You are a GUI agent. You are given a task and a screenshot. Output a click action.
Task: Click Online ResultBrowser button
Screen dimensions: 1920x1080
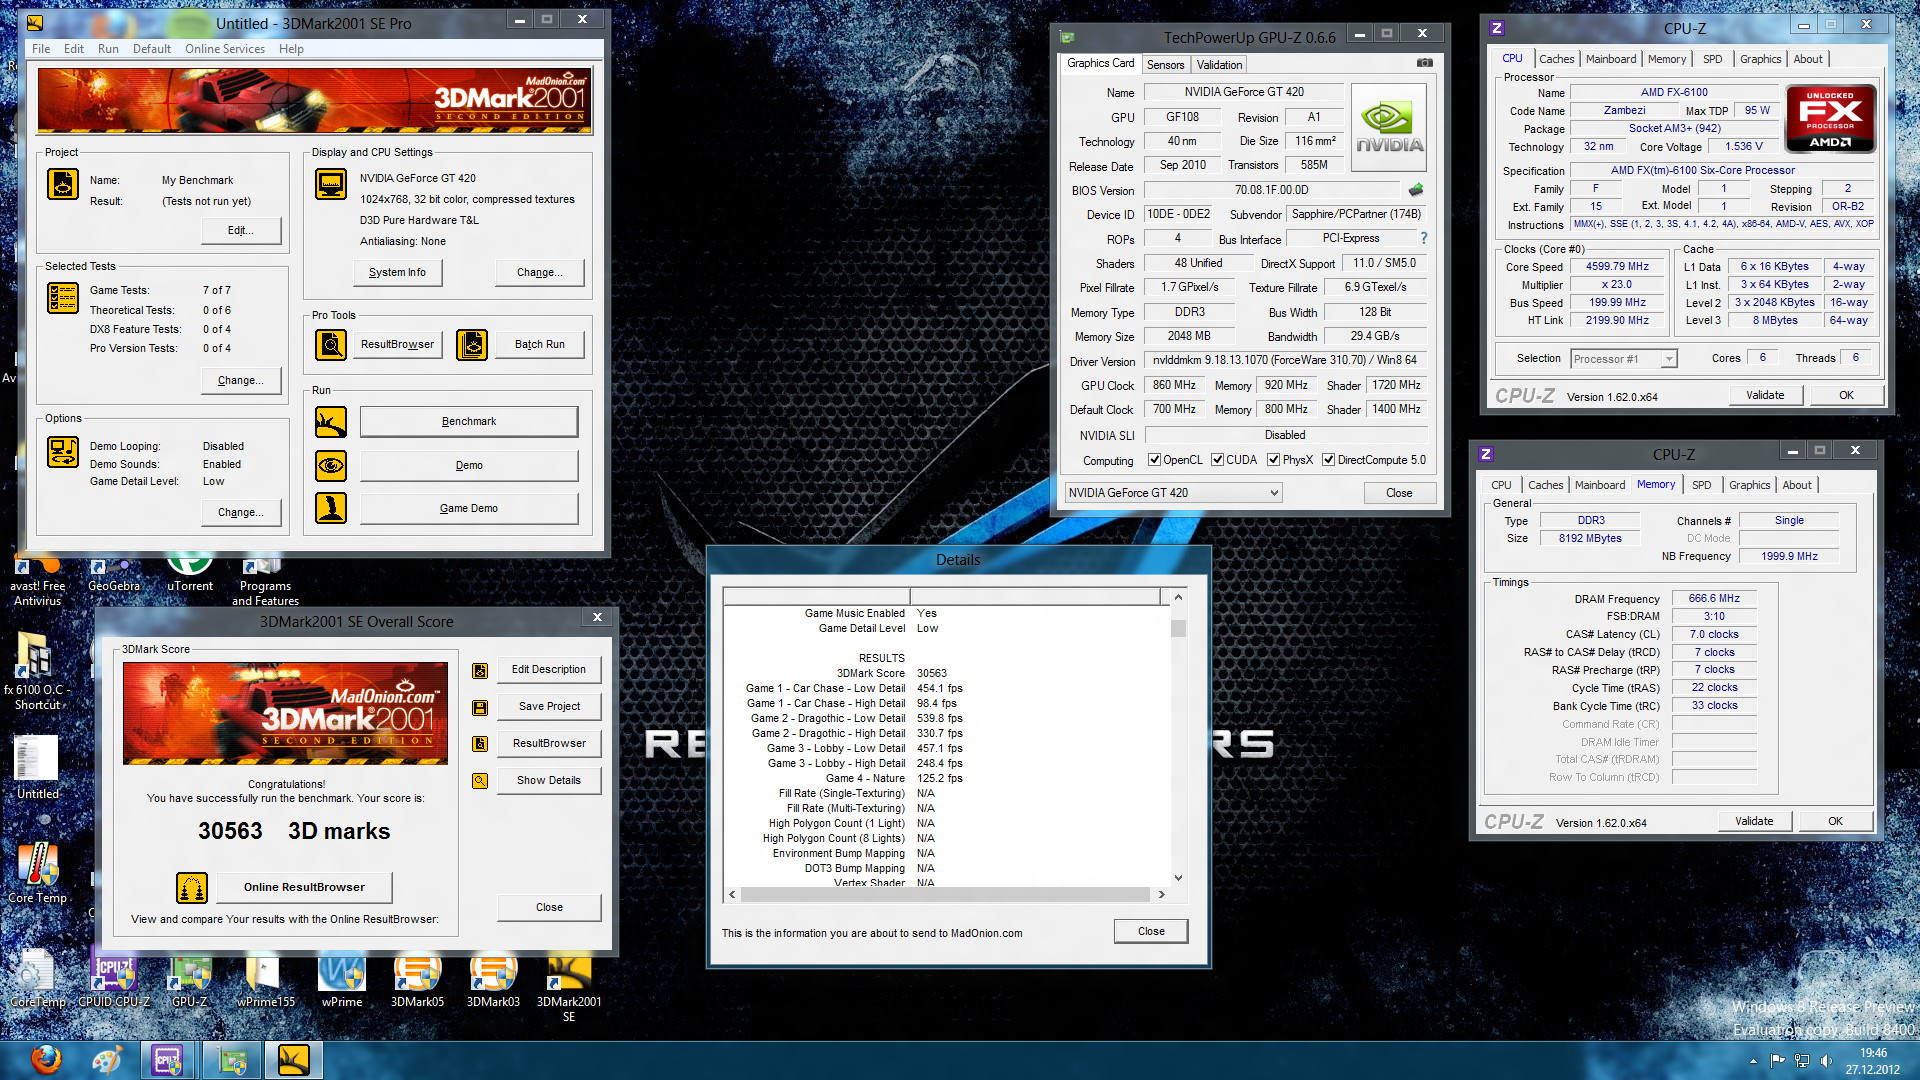click(304, 887)
